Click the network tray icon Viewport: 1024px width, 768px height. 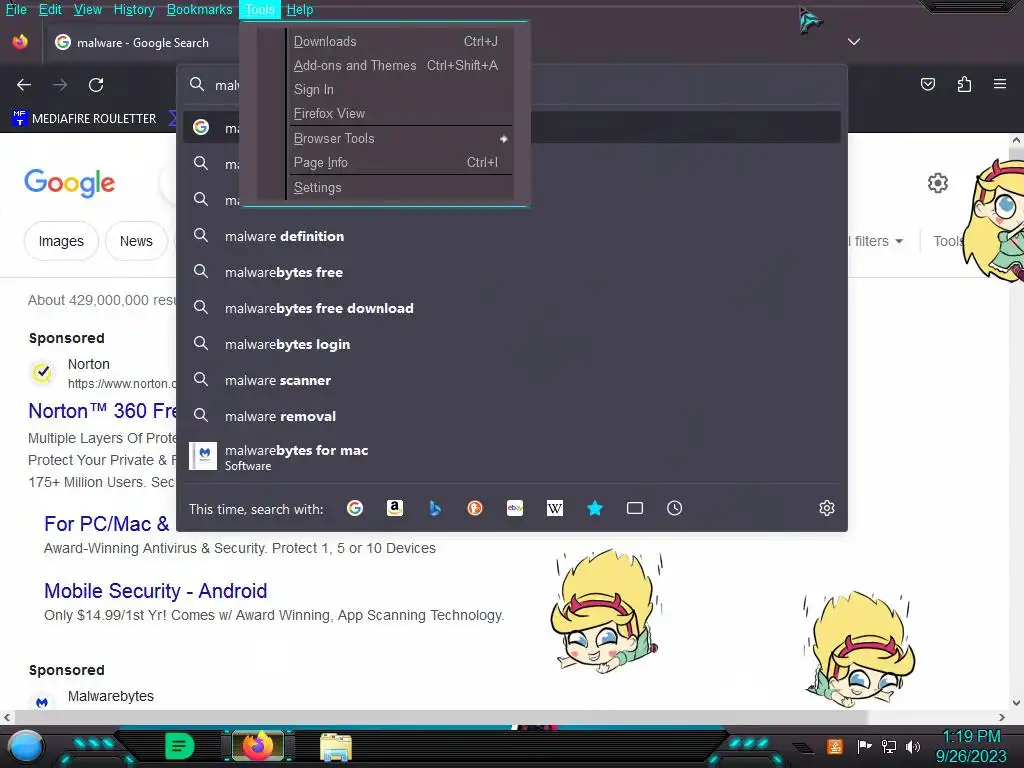[x=889, y=746]
